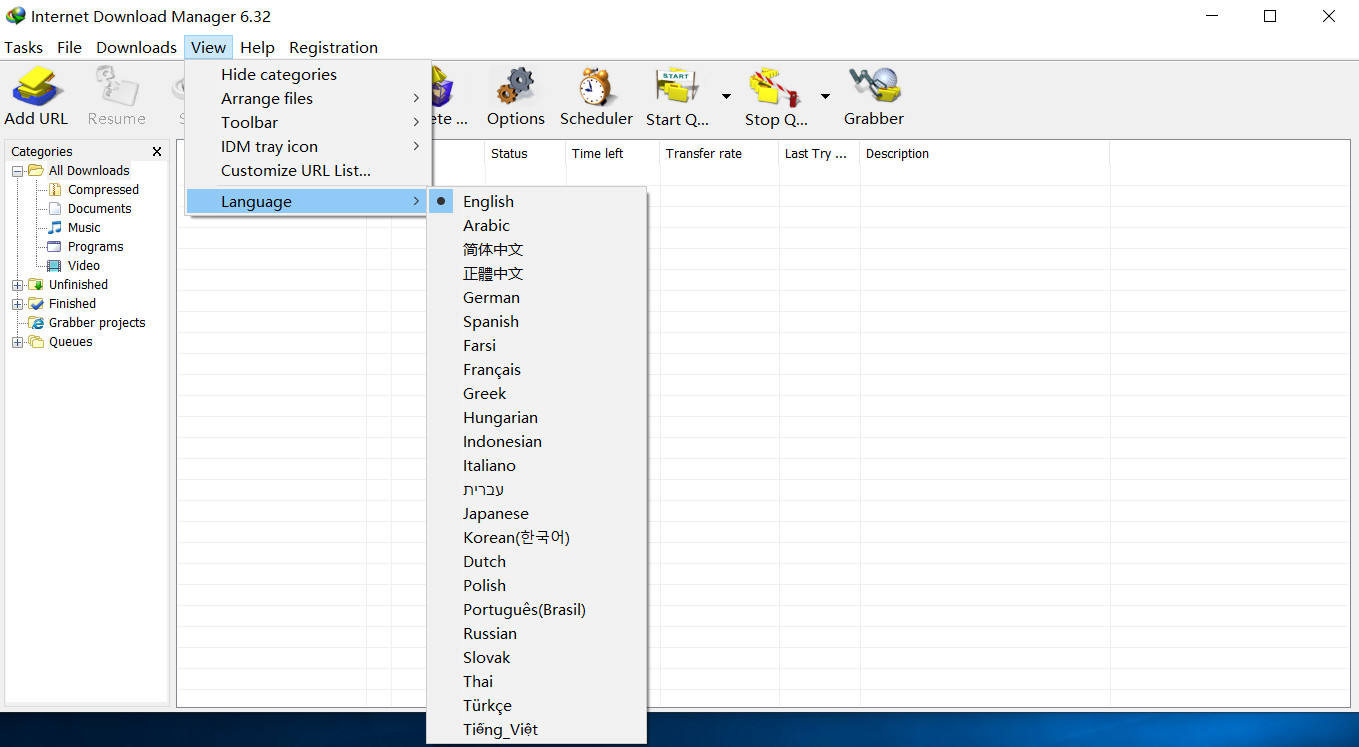
Task: Select Dutch language option
Action: click(537, 561)
